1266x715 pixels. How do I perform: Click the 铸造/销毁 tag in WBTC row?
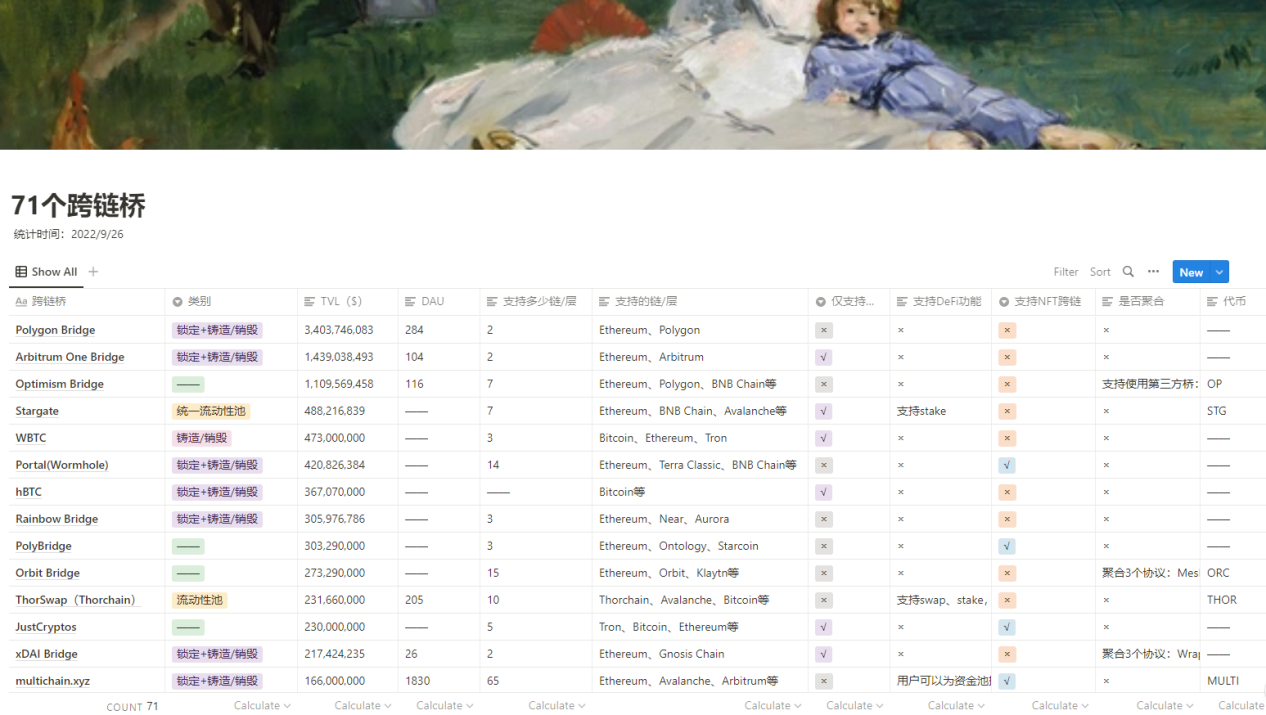point(202,438)
